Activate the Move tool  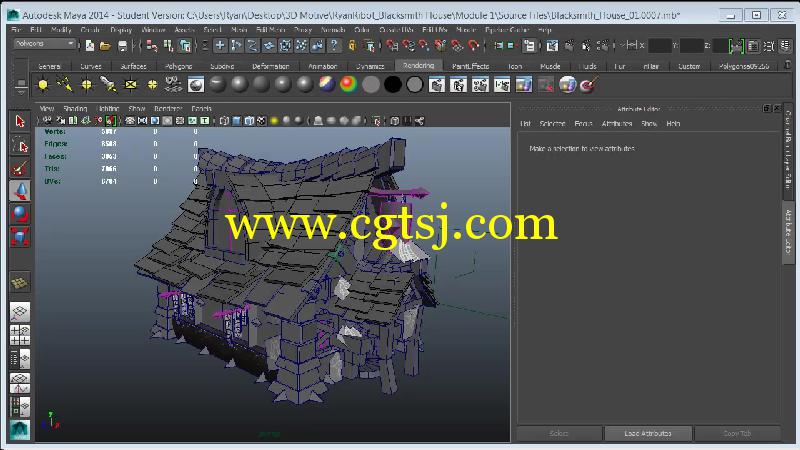[20, 191]
